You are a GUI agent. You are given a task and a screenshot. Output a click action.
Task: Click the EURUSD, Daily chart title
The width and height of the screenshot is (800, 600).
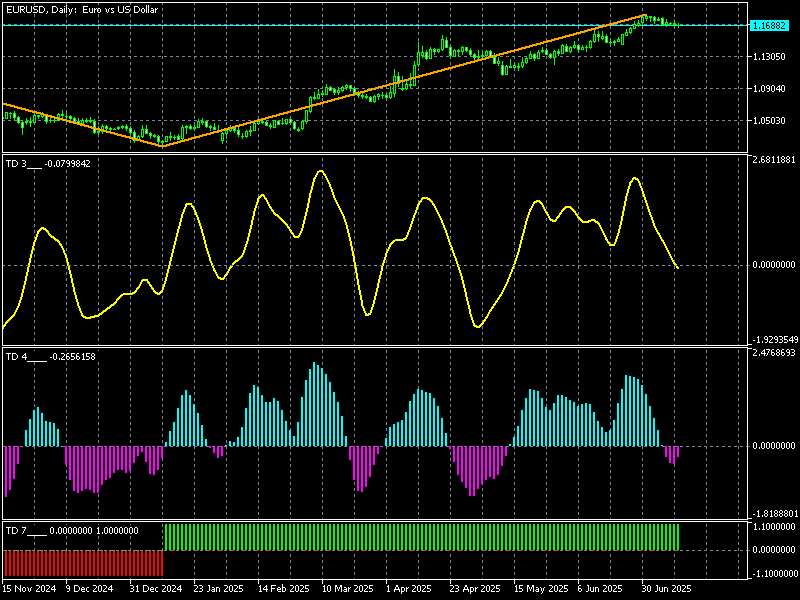tap(82, 10)
